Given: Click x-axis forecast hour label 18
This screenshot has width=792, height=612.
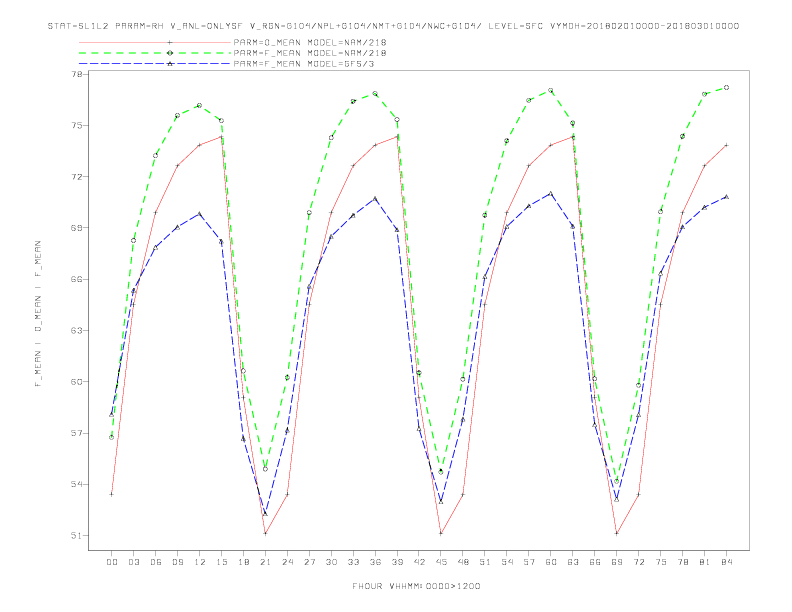Looking at the screenshot, I should coord(243,562).
